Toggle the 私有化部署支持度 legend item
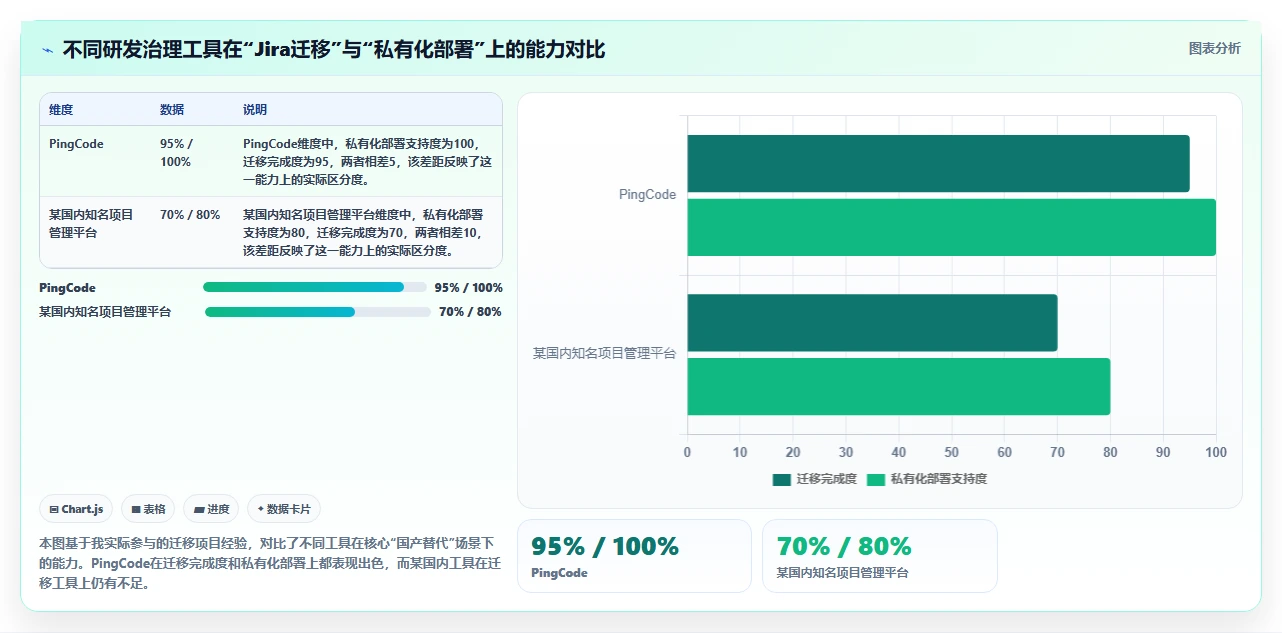 pos(927,479)
